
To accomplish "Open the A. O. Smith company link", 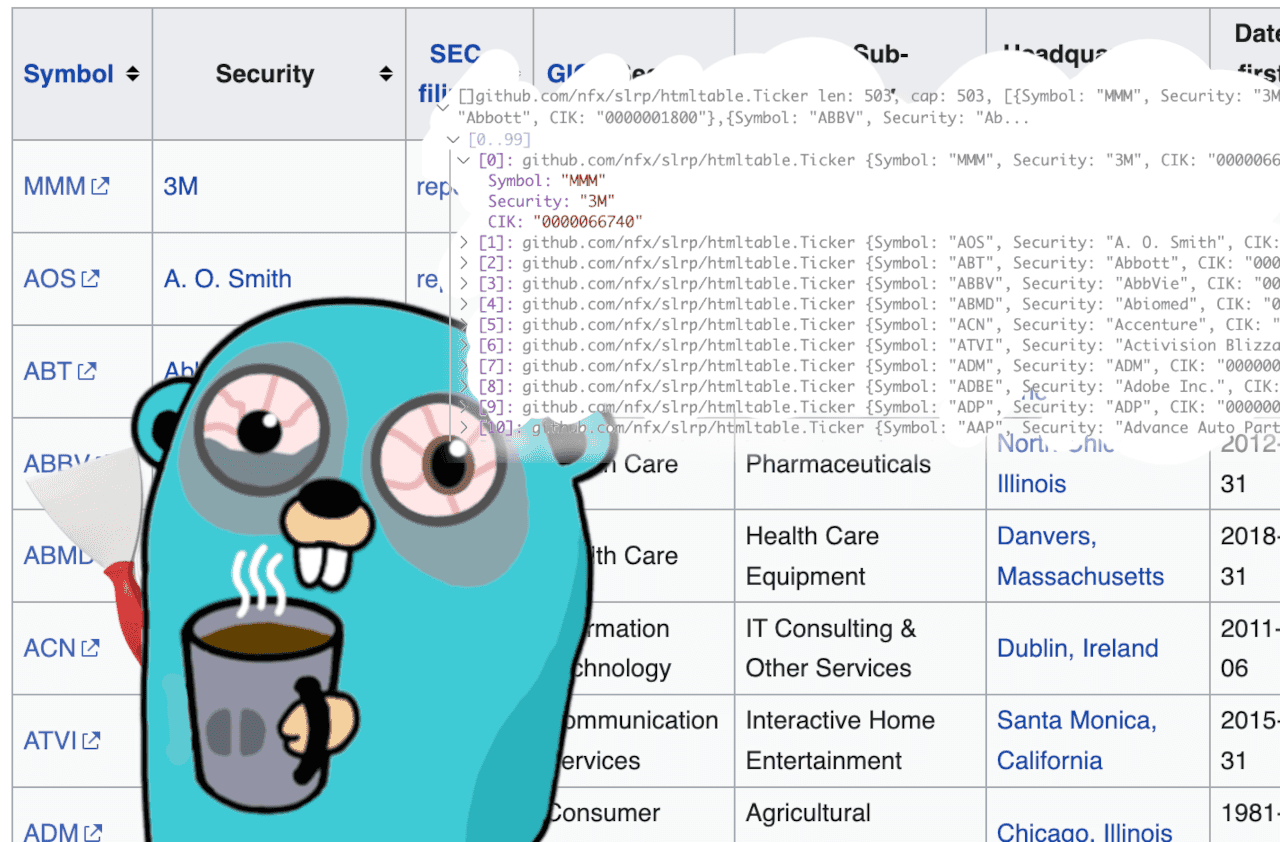I will tap(228, 279).
